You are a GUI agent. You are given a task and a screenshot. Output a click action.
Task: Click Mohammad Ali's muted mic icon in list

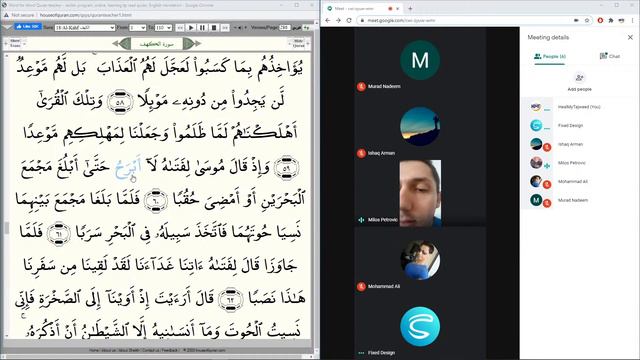coord(547,184)
